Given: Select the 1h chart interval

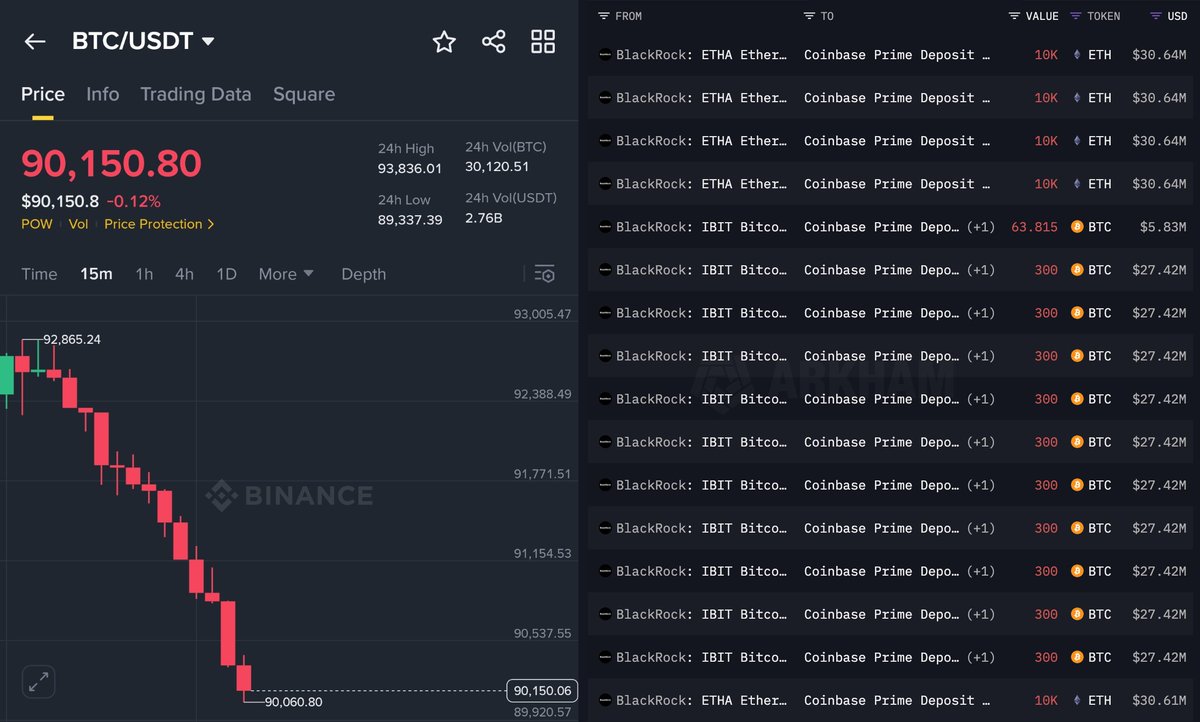Looking at the screenshot, I should 144,274.
